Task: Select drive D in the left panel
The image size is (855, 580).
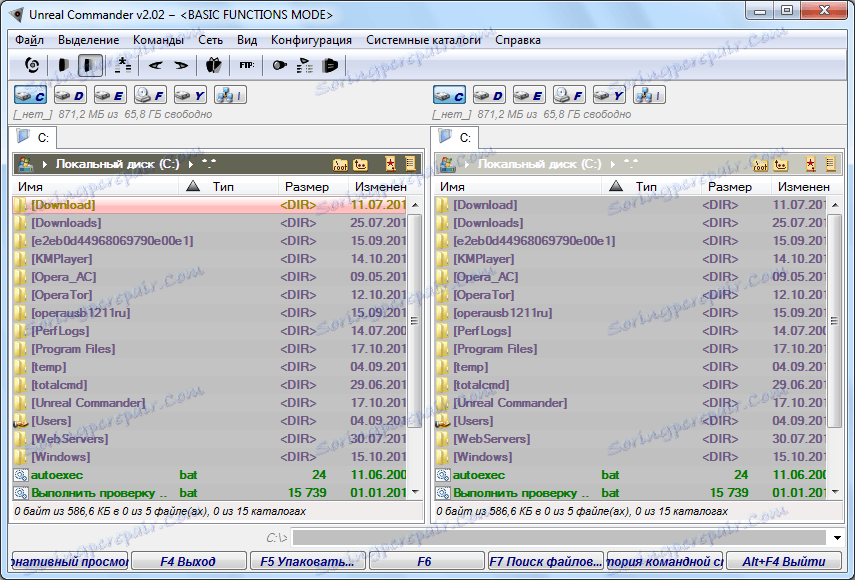Action: pos(70,95)
